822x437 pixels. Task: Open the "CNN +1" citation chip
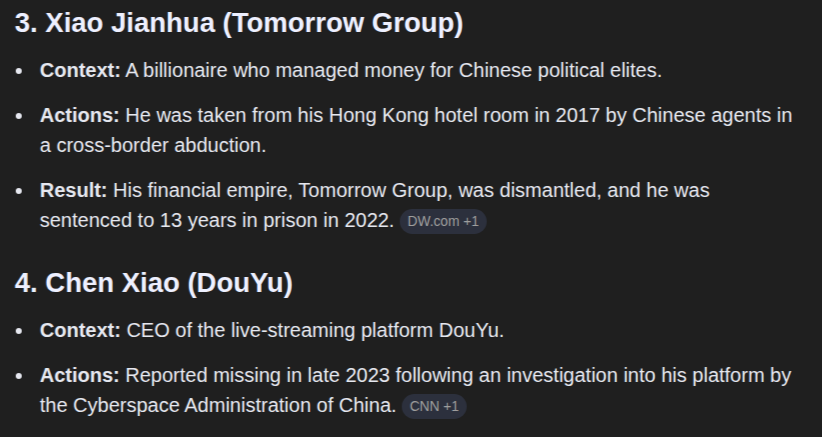tap(434, 406)
